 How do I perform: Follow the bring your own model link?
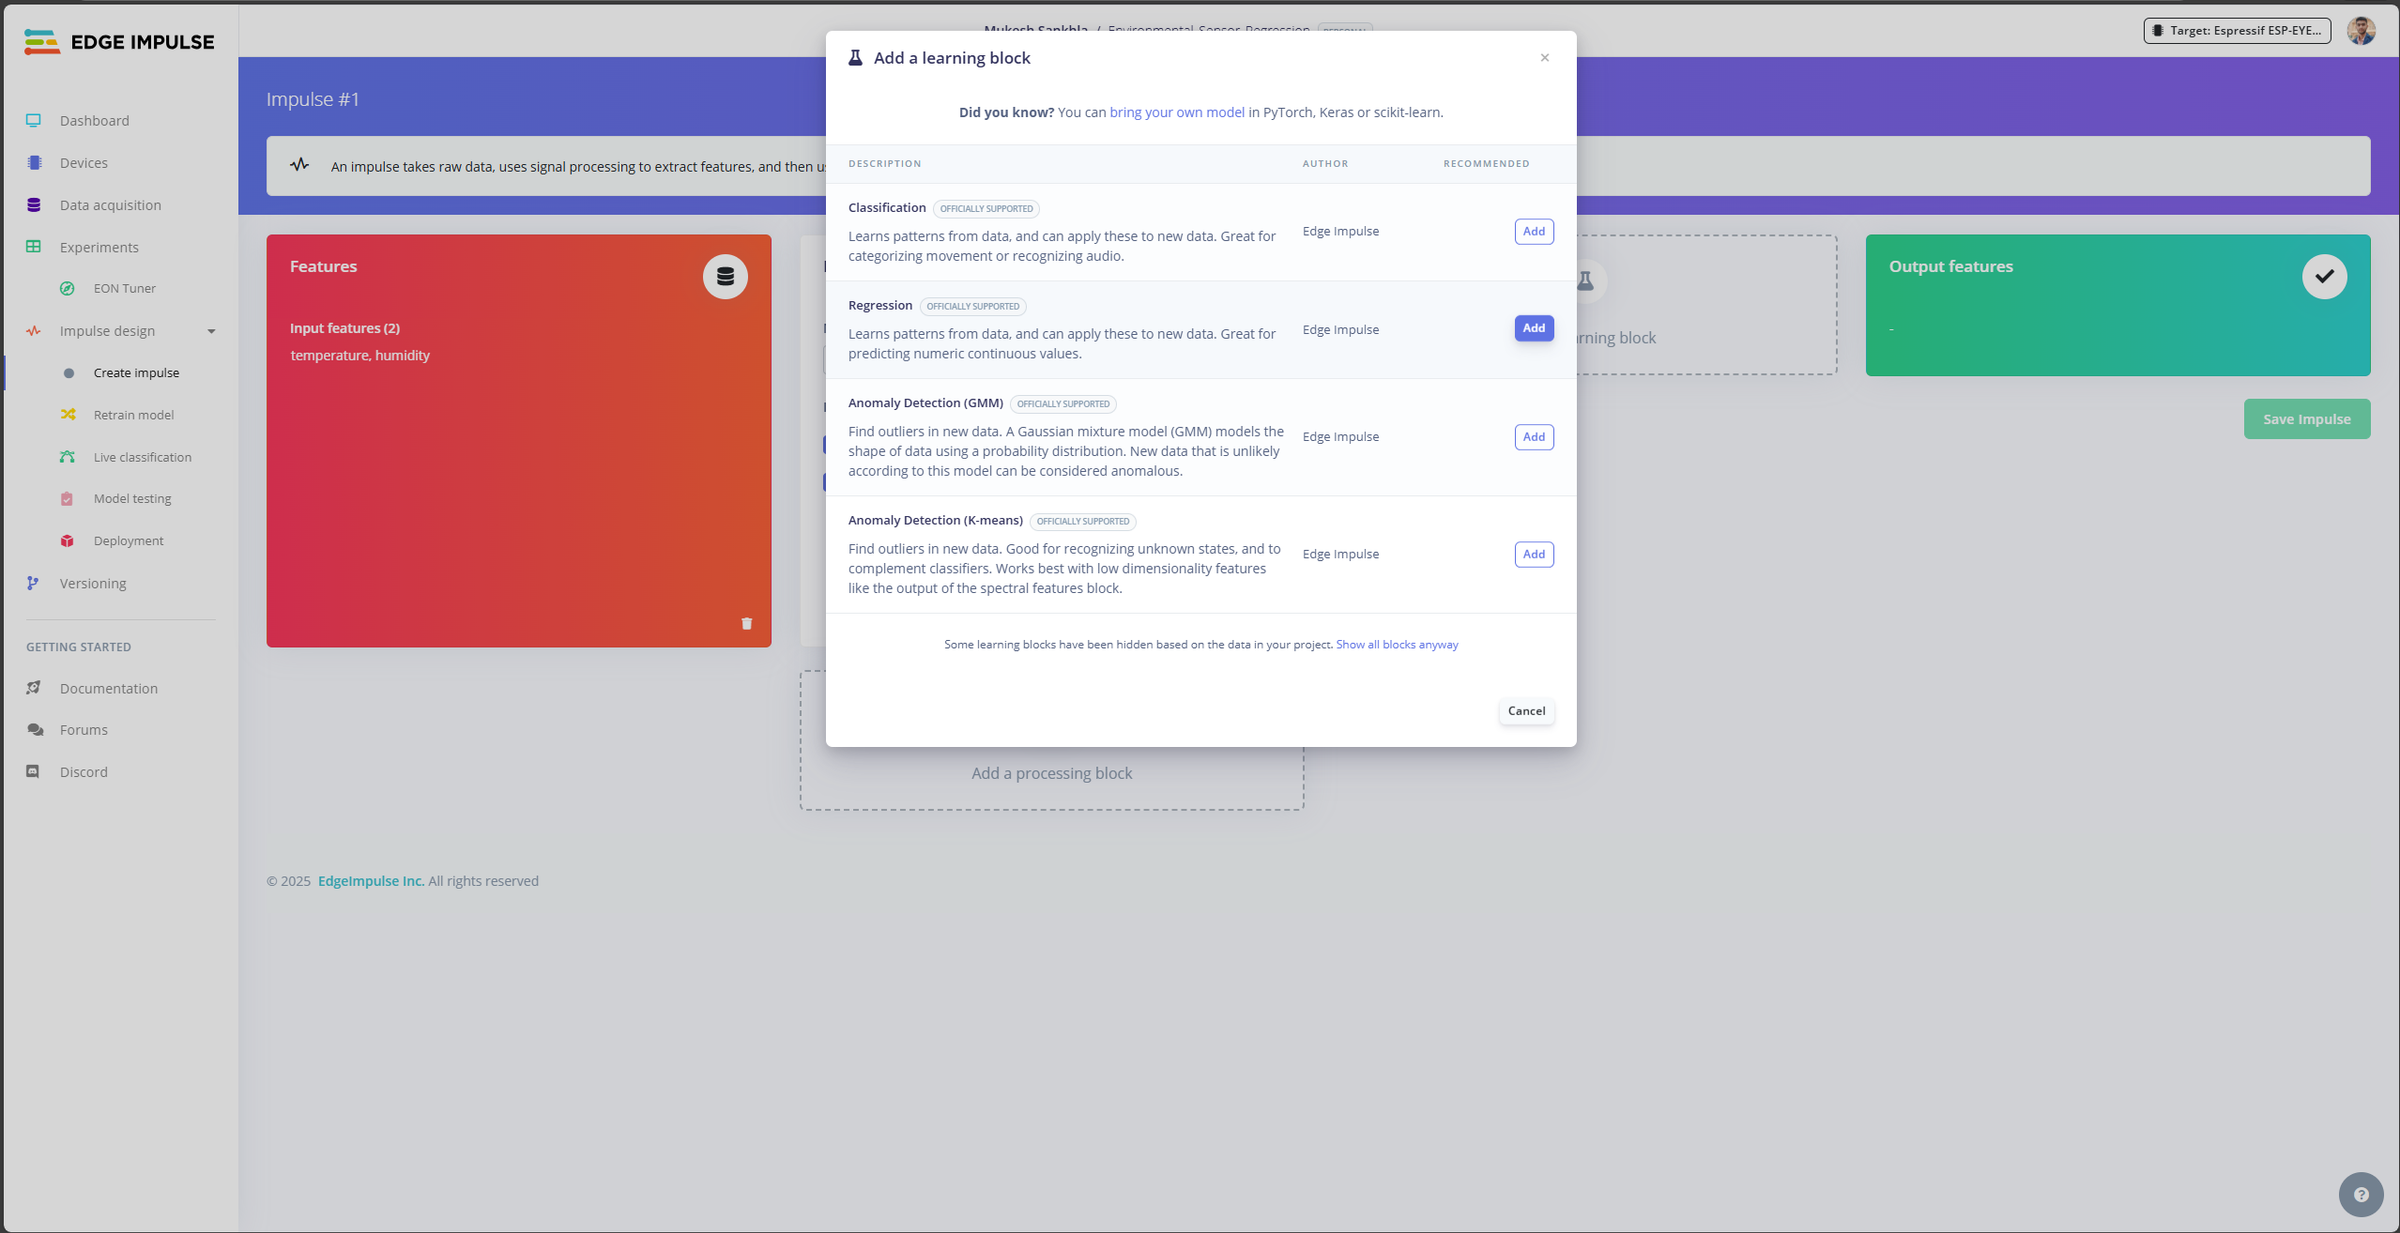[x=1176, y=112]
